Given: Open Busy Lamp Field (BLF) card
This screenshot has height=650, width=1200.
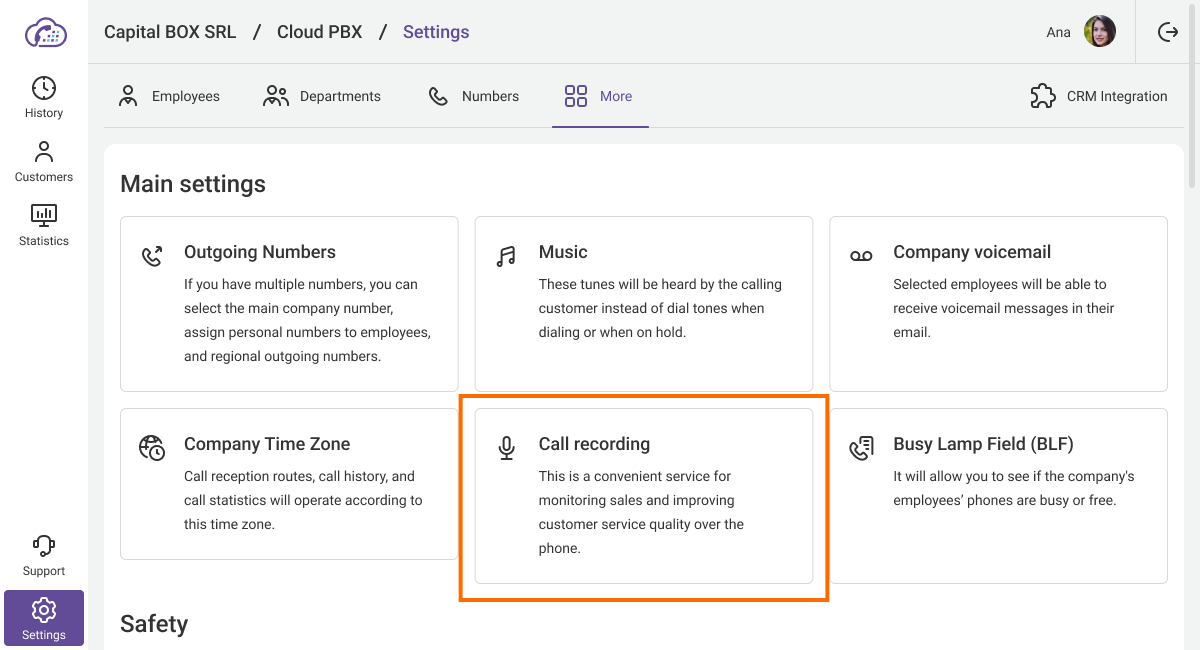Looking at the screenshot, I should point(998,496).
